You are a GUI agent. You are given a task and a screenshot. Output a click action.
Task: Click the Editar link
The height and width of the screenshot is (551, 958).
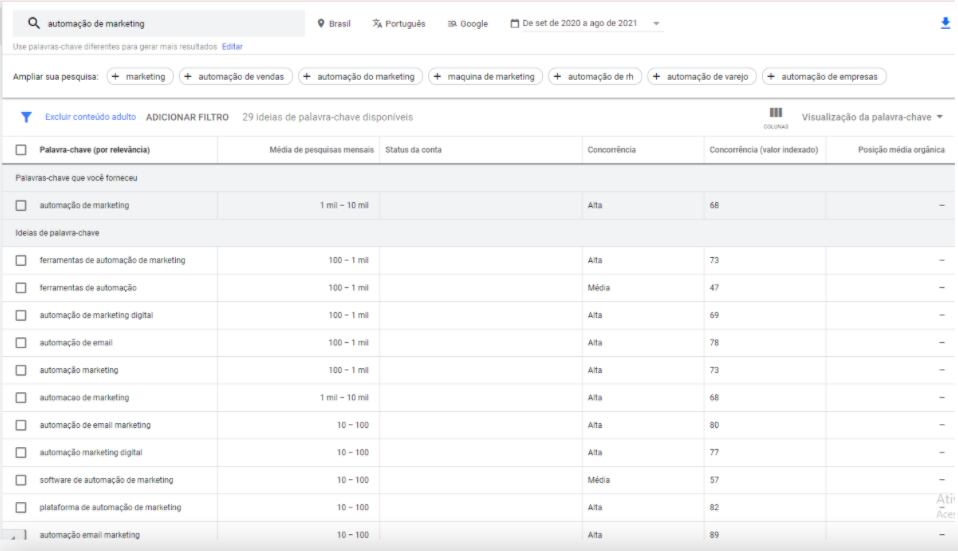pyautogui.click(x=232, y=46)
